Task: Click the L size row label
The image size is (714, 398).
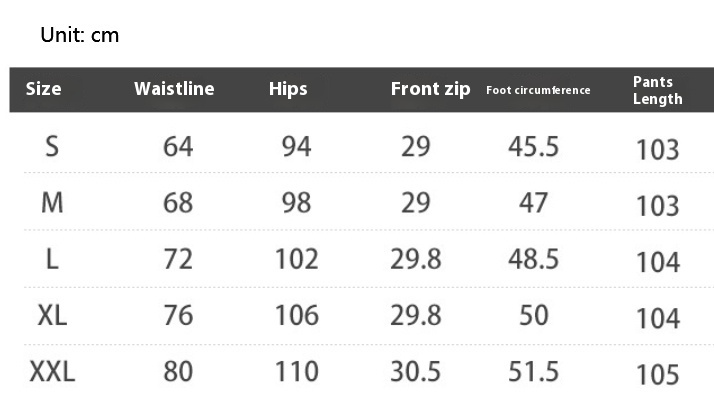Action: coord(52,259)
